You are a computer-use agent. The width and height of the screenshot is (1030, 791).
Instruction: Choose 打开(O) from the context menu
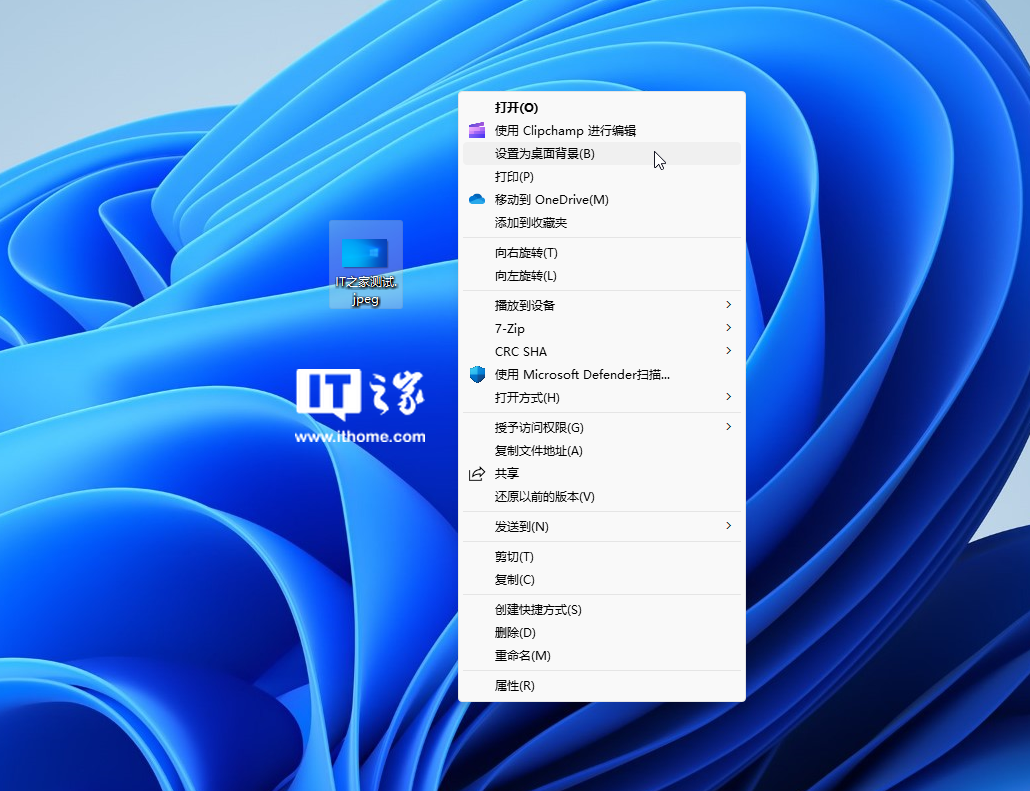pos(602,108)
